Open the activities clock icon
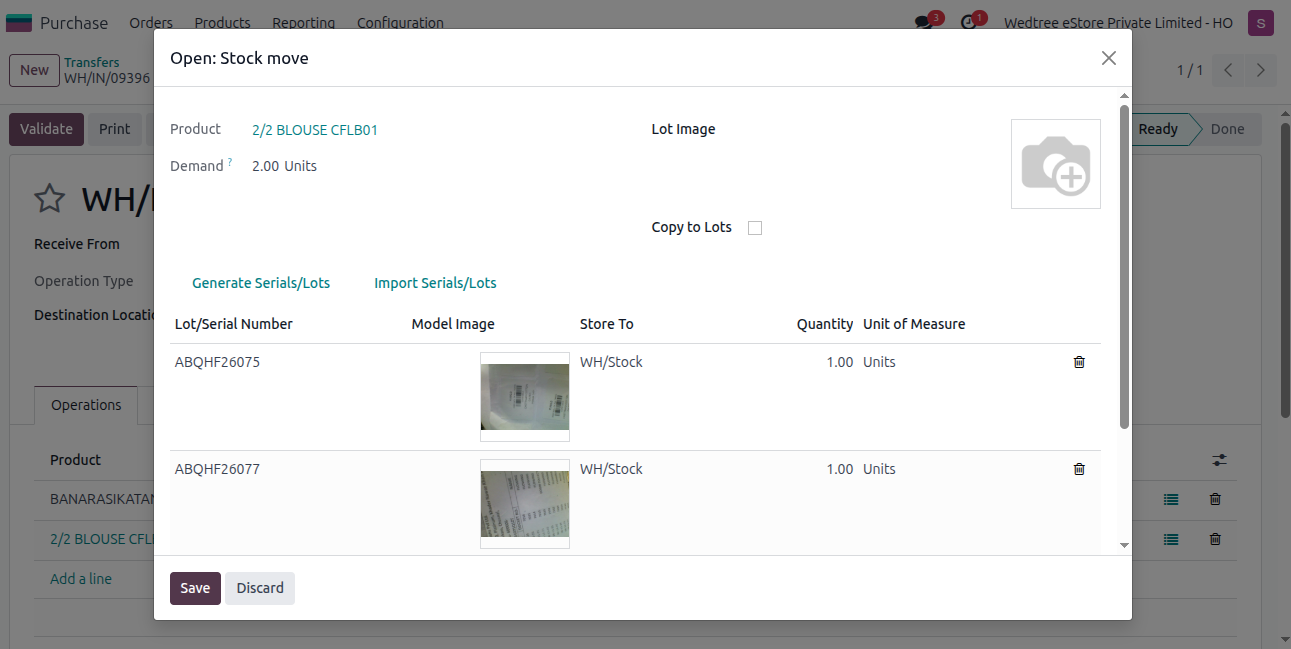The height and width of the screenshot is (649, 1291). (968, 22)
